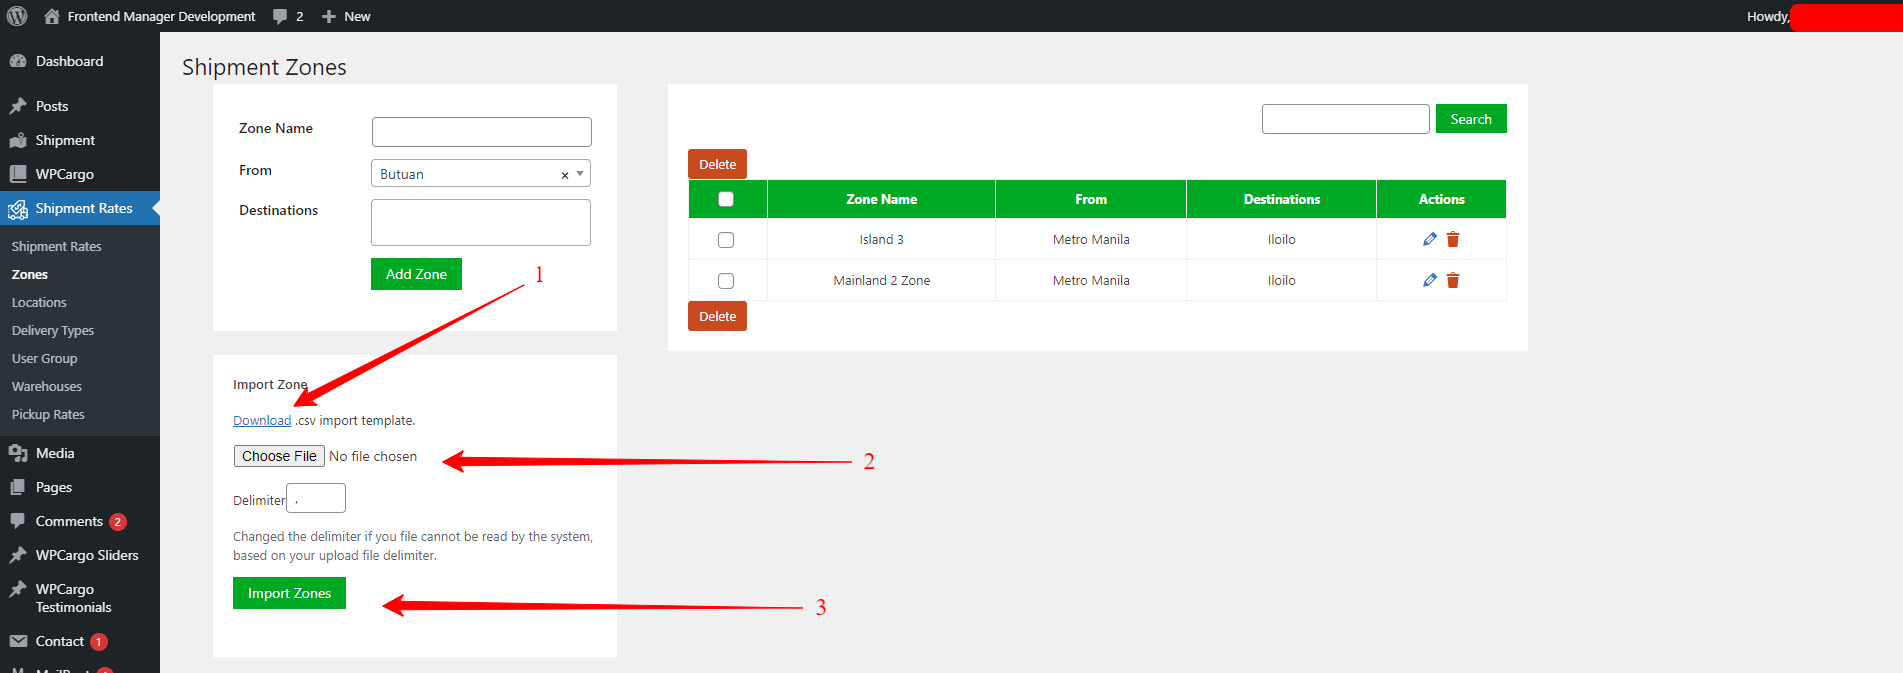Screen dimensions: 1903x673
Task: Open Locations submenu item
Action: click(x=39, y=302)
